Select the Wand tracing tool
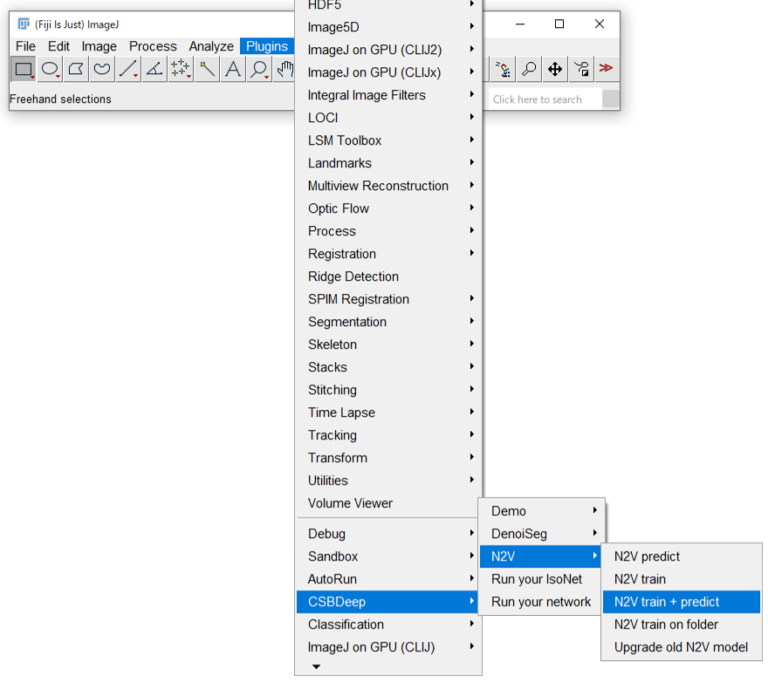 [207, 69]
